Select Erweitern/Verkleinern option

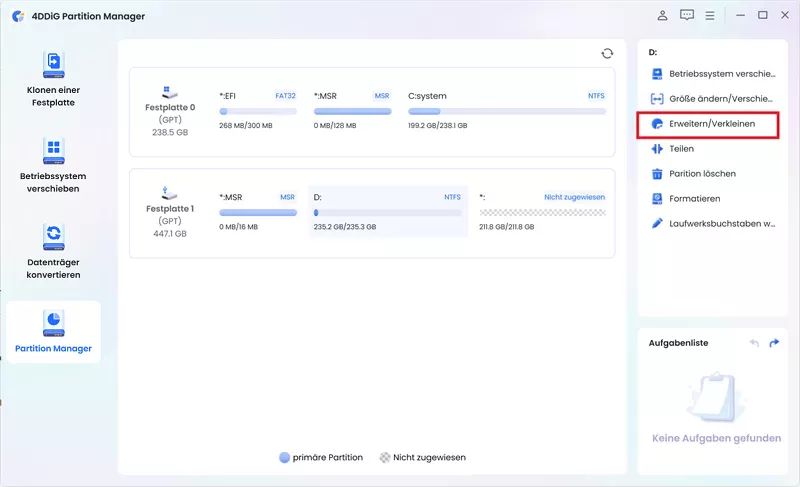[708, 124]
